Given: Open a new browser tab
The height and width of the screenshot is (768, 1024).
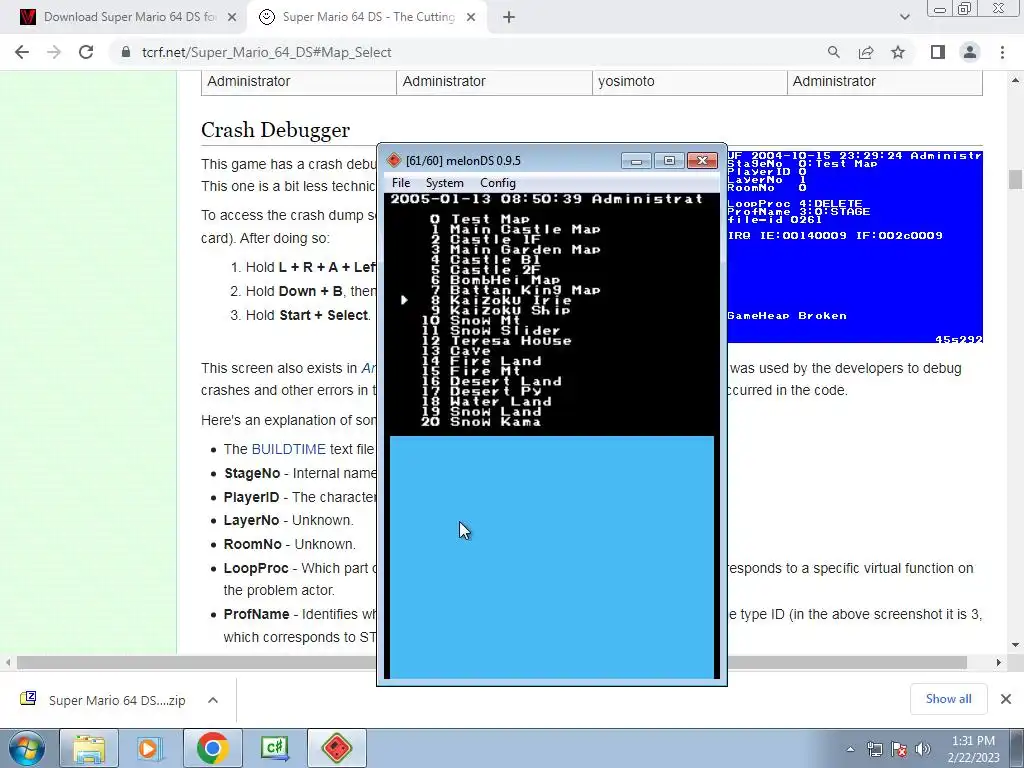Looking at the screenshot, I should click(x=509, y=18).
